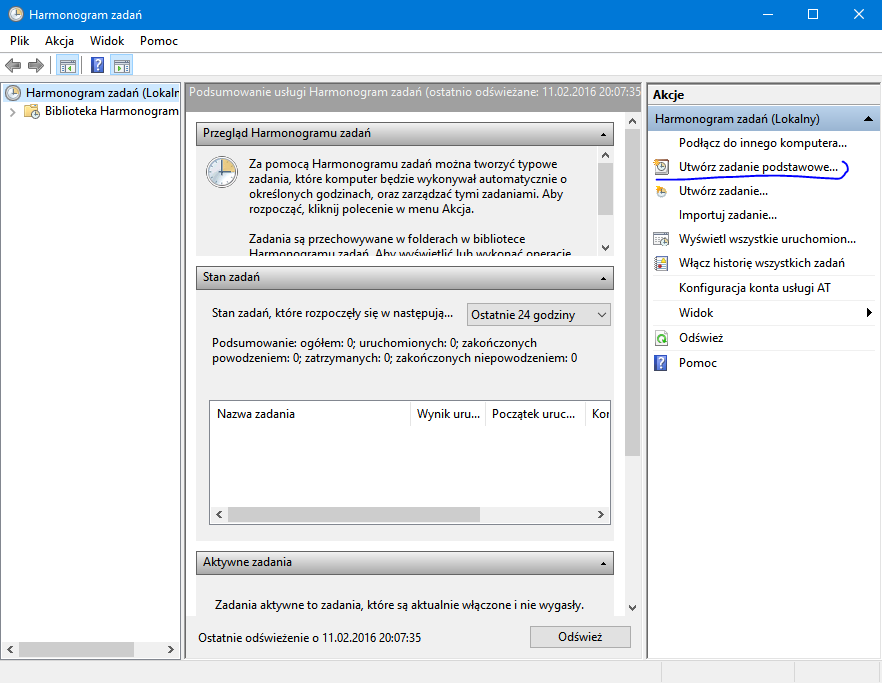Open the Akcja menu
The width and height of the screenshot is (882, 683).
[x=59, y=41]
